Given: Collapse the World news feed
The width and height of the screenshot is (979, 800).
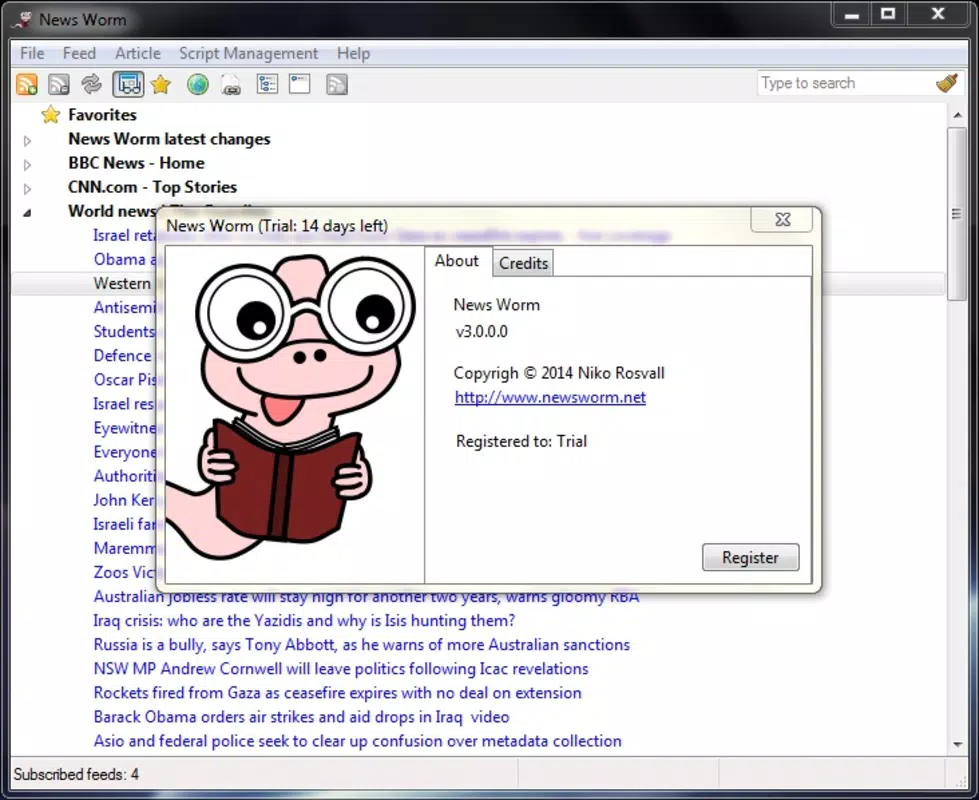Looking at the screenshot, I should [27, 213].
